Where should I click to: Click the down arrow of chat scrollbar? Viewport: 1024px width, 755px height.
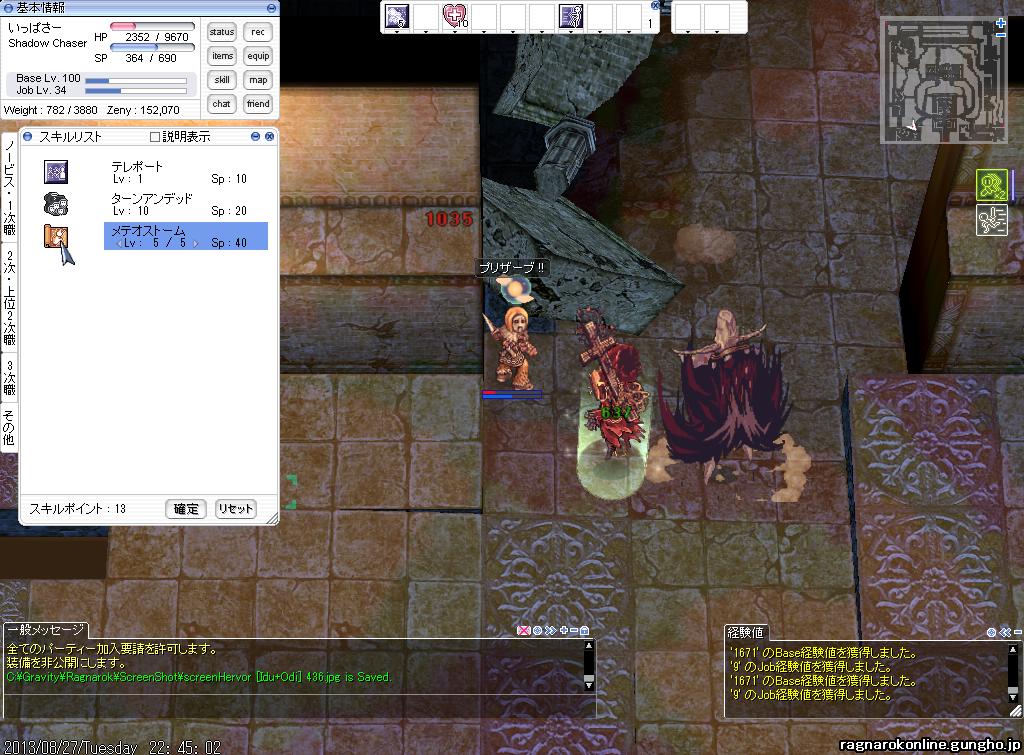[x=588, y=685]
